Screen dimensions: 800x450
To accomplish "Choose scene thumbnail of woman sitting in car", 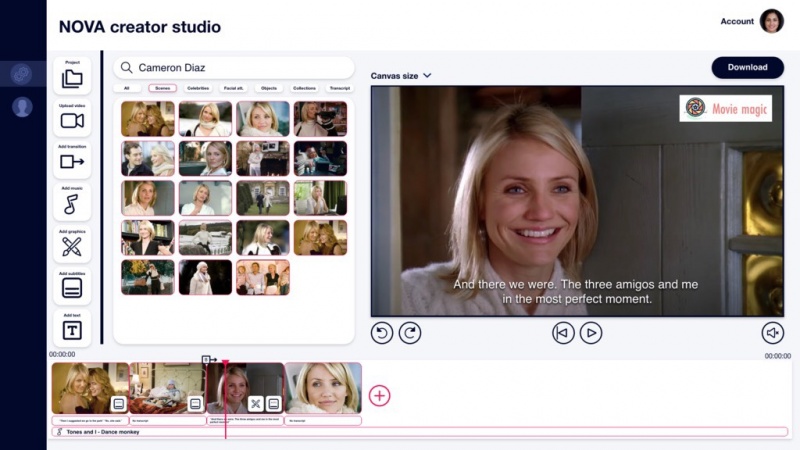I will click(x=205, y=159).
